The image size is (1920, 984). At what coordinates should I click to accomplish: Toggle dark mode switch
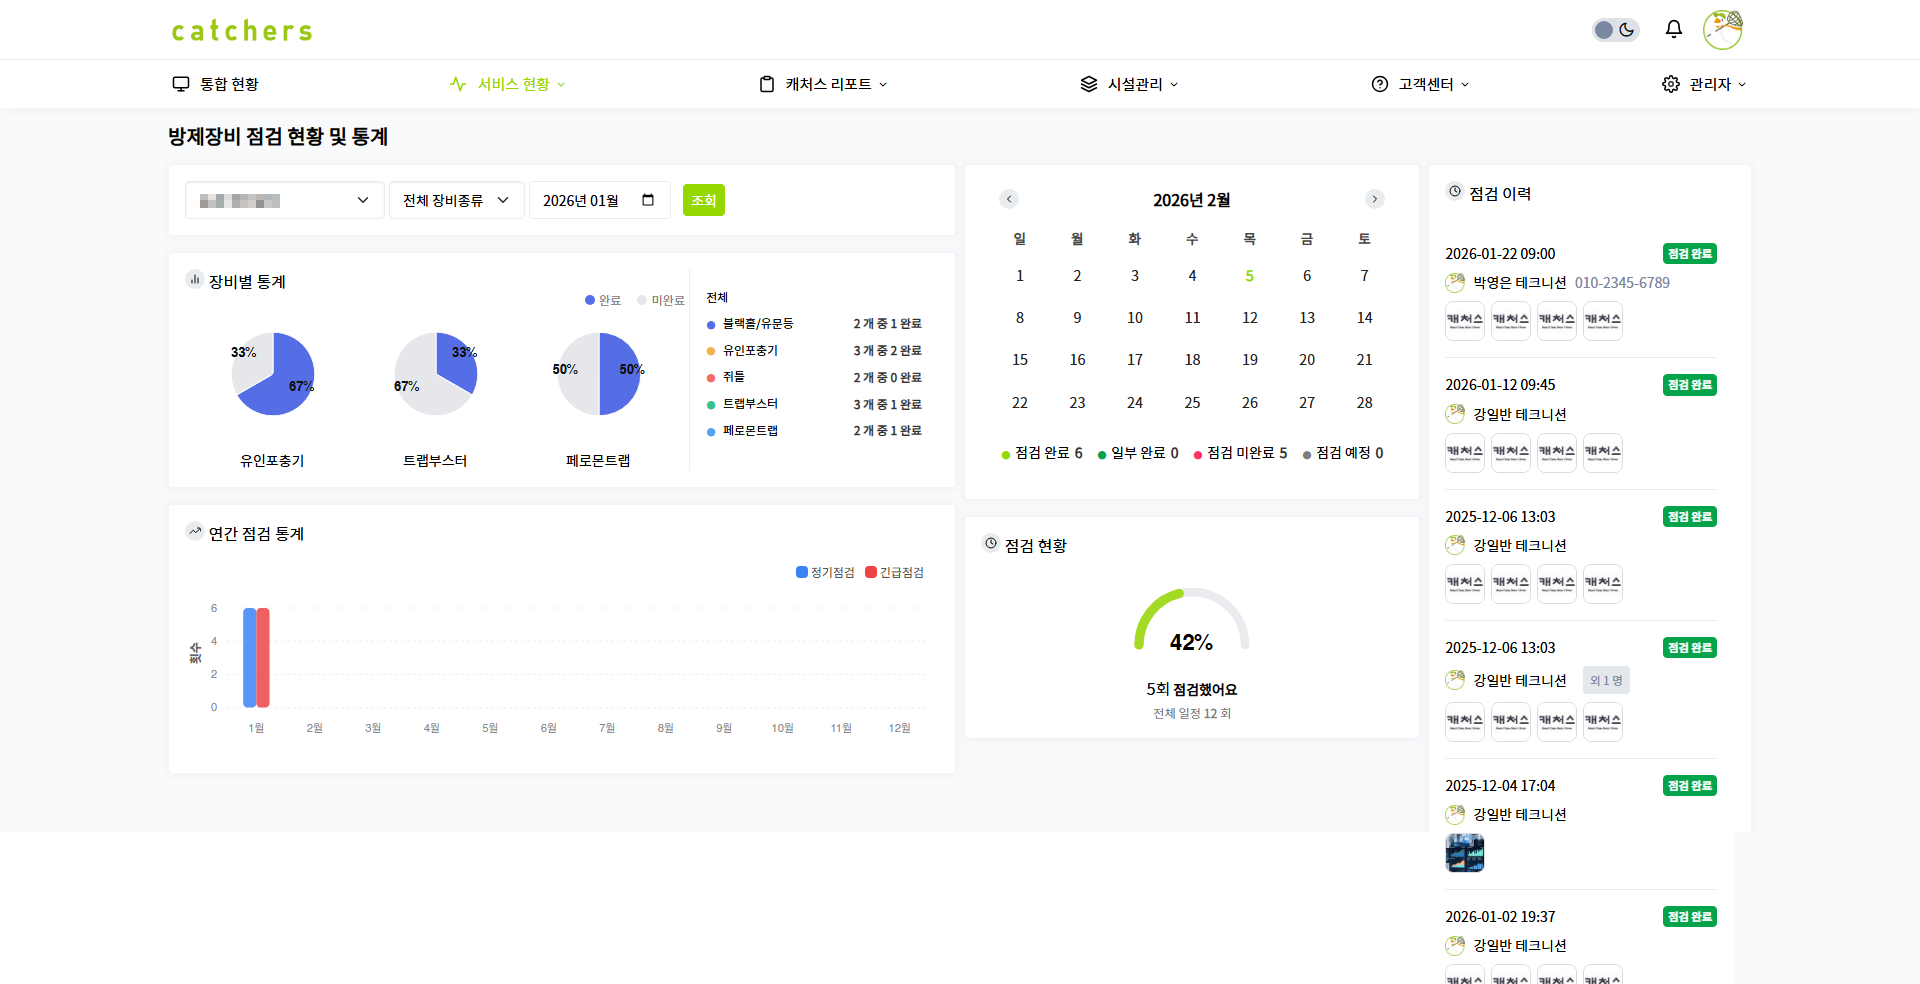point(1615,30)
